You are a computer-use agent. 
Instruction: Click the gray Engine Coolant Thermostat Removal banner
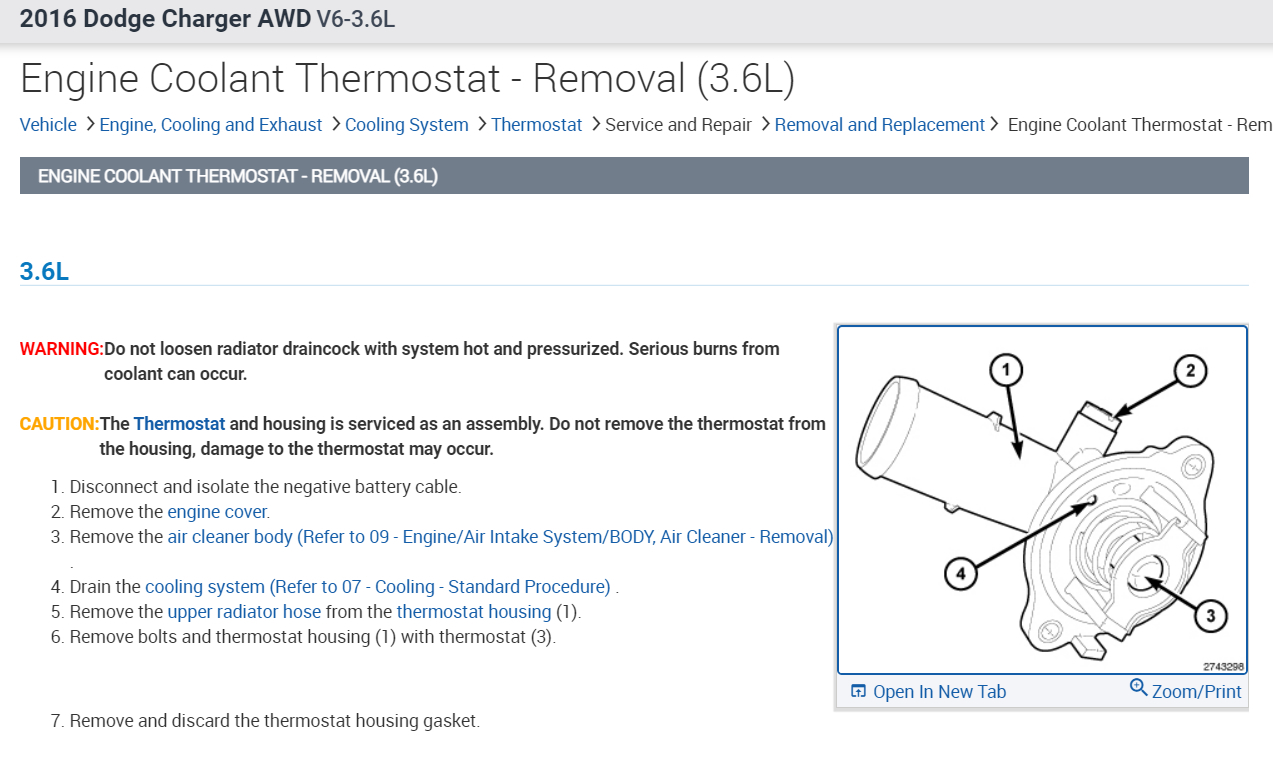coord(634,176)
